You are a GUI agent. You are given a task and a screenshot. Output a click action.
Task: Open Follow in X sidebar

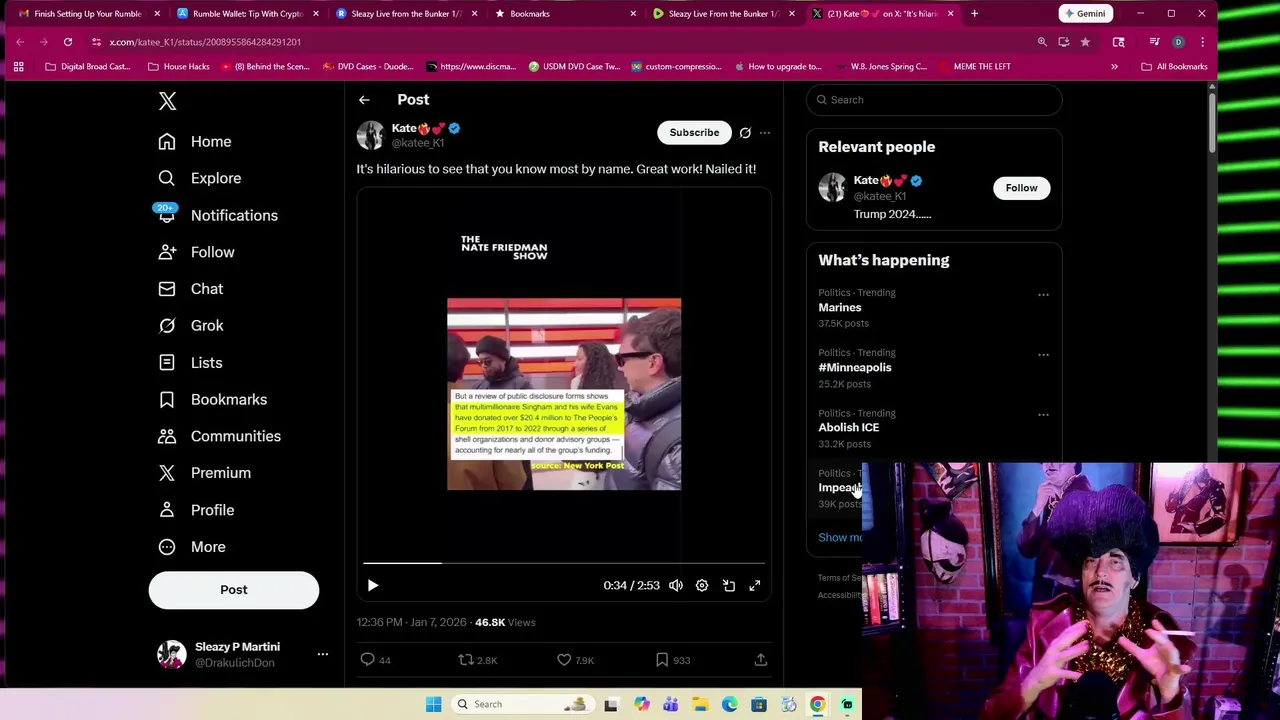click(x=197, y=252)
